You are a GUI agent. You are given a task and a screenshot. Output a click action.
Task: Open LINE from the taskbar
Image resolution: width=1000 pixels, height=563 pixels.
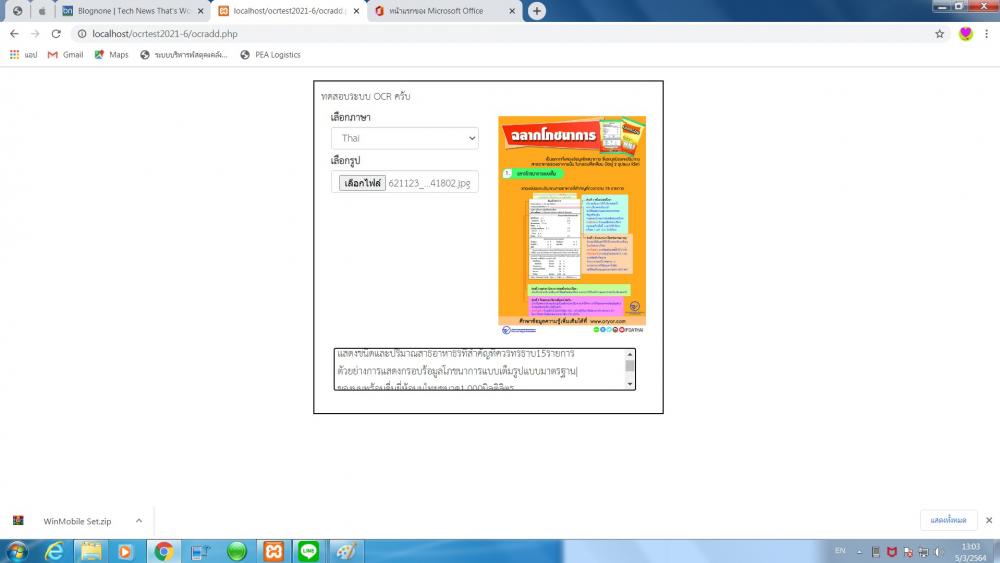point(309,552)
